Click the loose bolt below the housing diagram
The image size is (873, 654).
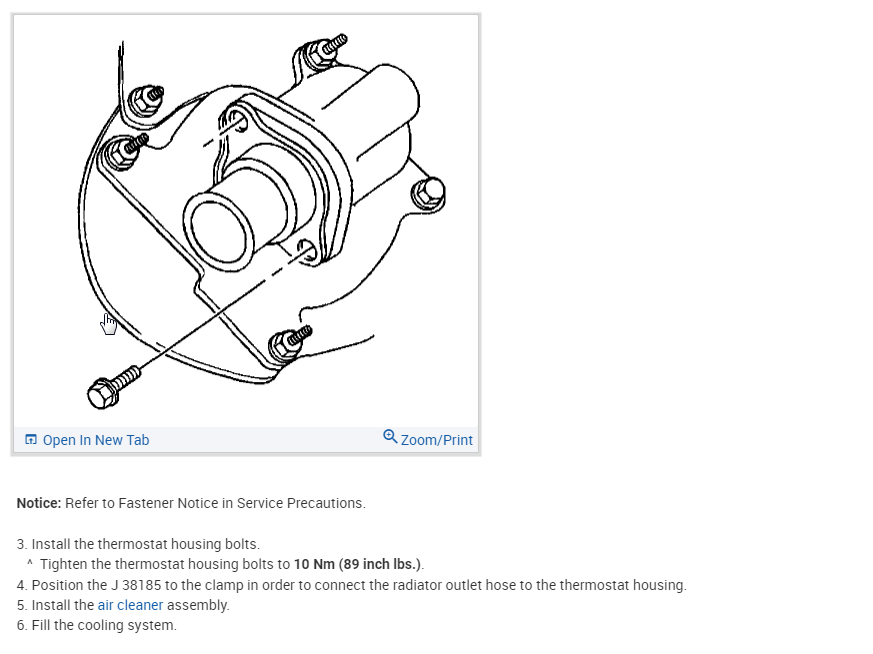[113, 386]
